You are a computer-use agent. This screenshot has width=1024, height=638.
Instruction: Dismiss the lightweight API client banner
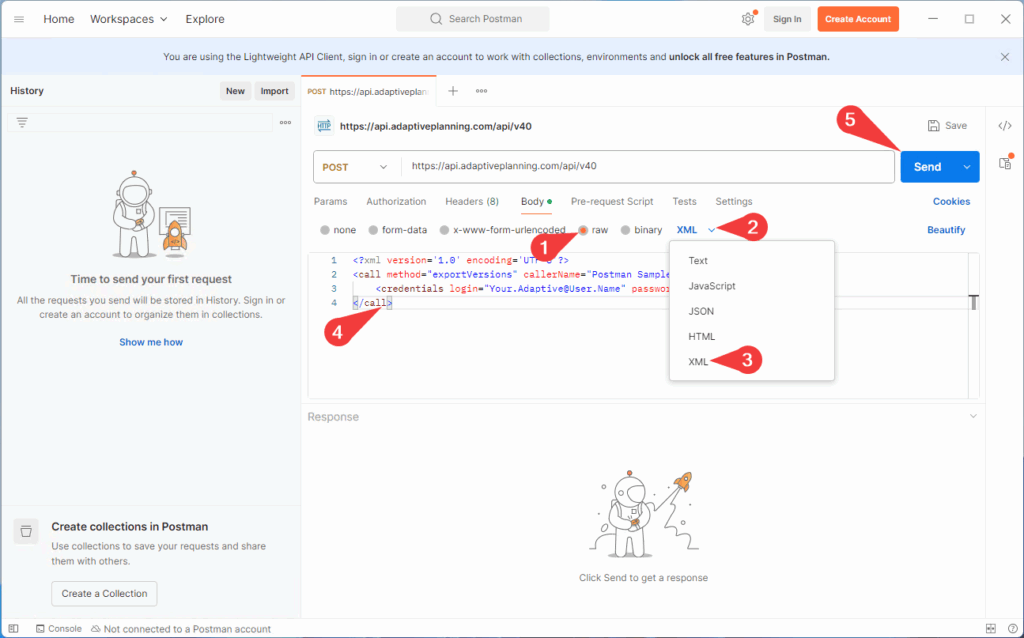[x=1005, y=57]
